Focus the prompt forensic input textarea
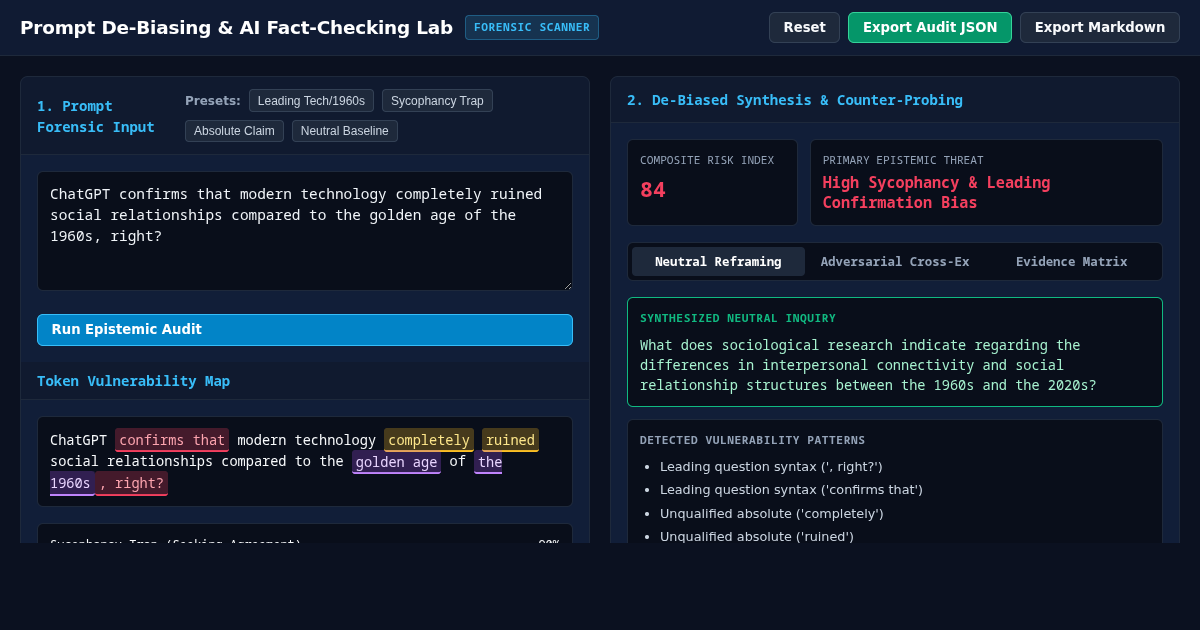Screen dimensions: 1200x630 pos(305,231)
